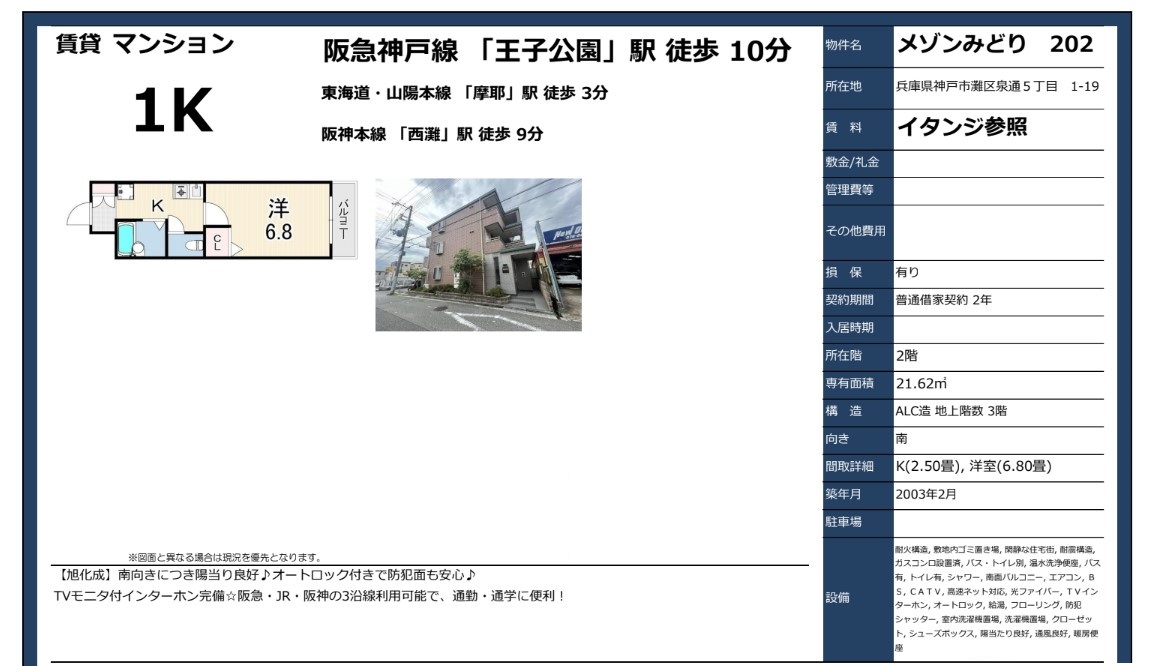Click the kitchen sink symbol beside the stove
The image size is (1160, 666).
(x=196, y=190)
